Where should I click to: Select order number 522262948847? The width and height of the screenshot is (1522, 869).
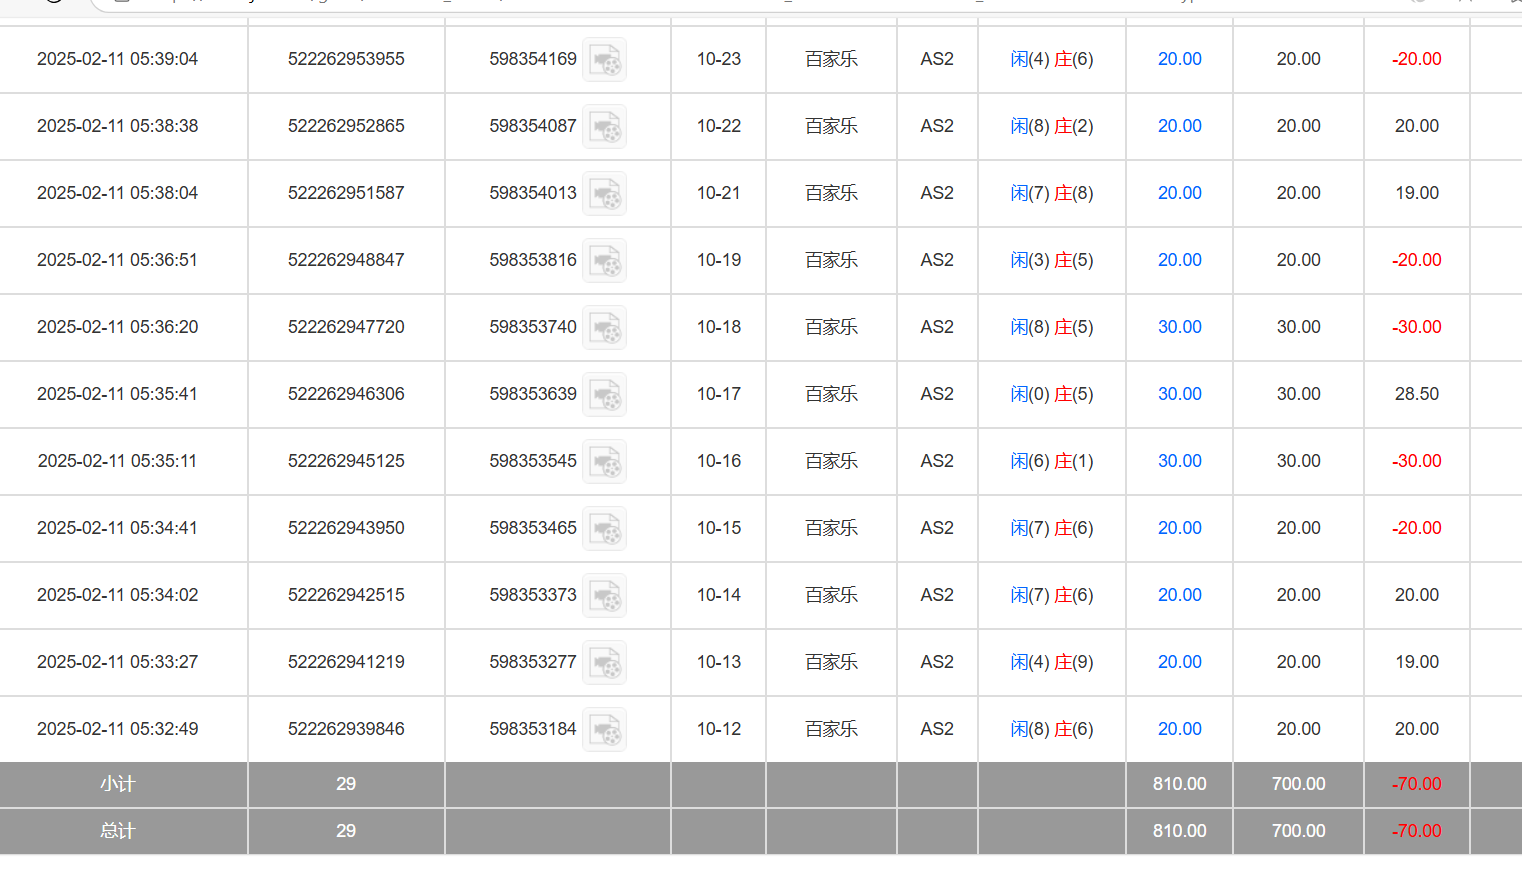pyautogui.click(x=346, y=260)
